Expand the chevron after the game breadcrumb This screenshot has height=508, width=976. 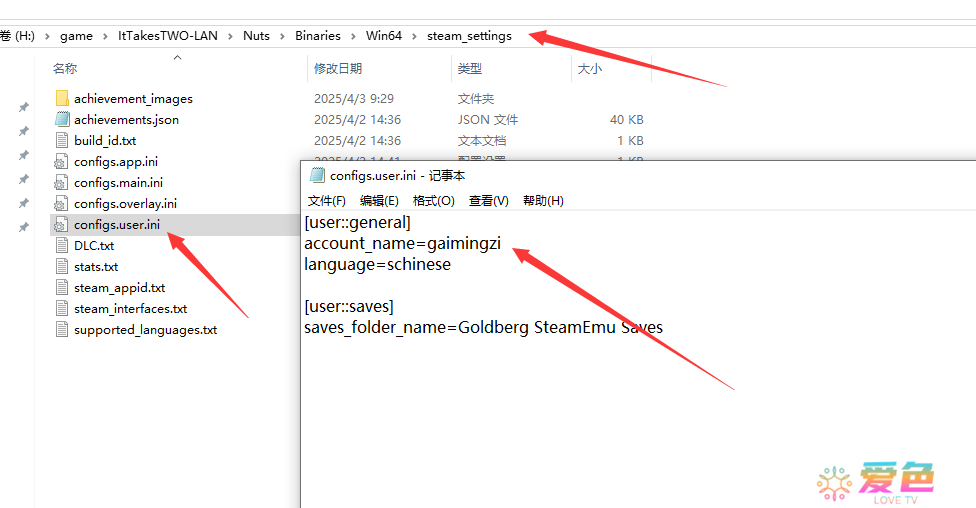click(x=105, y=36)
